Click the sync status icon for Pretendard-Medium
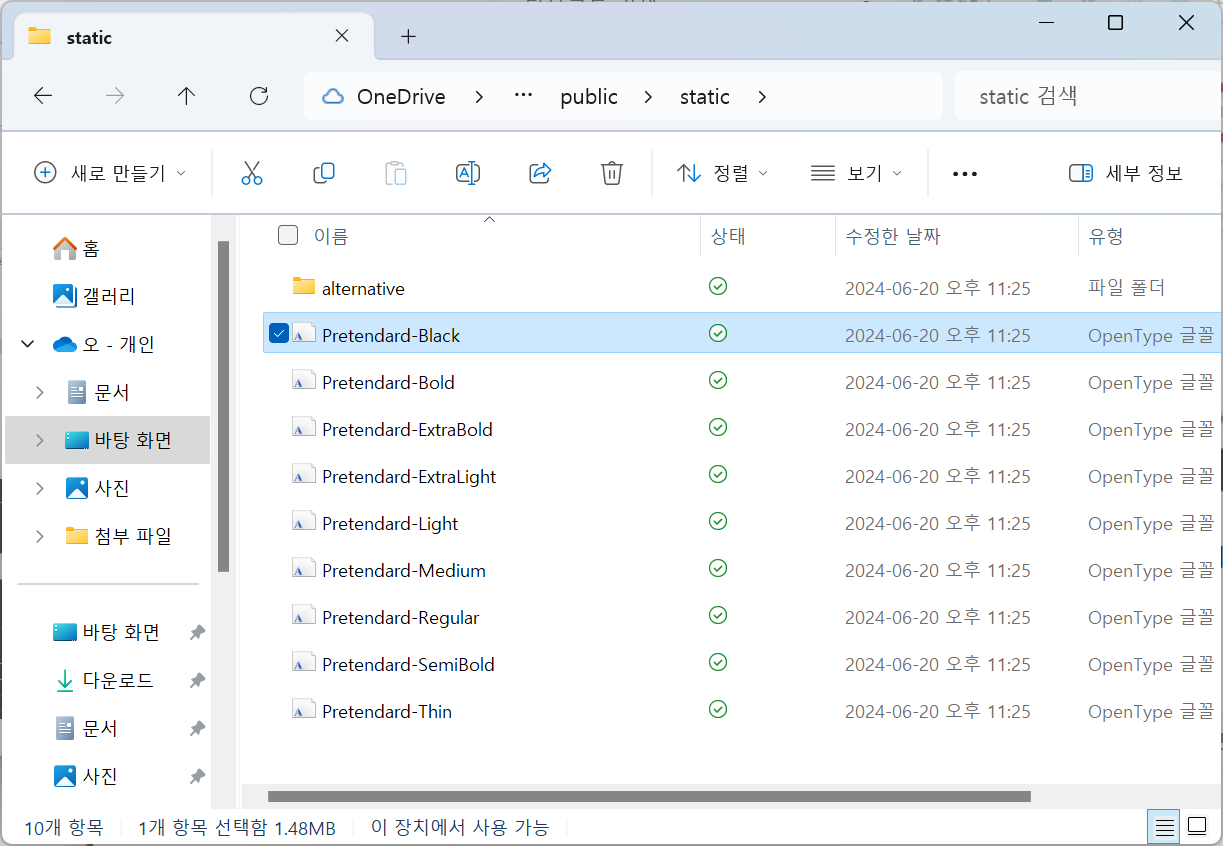 click(717, 568)
